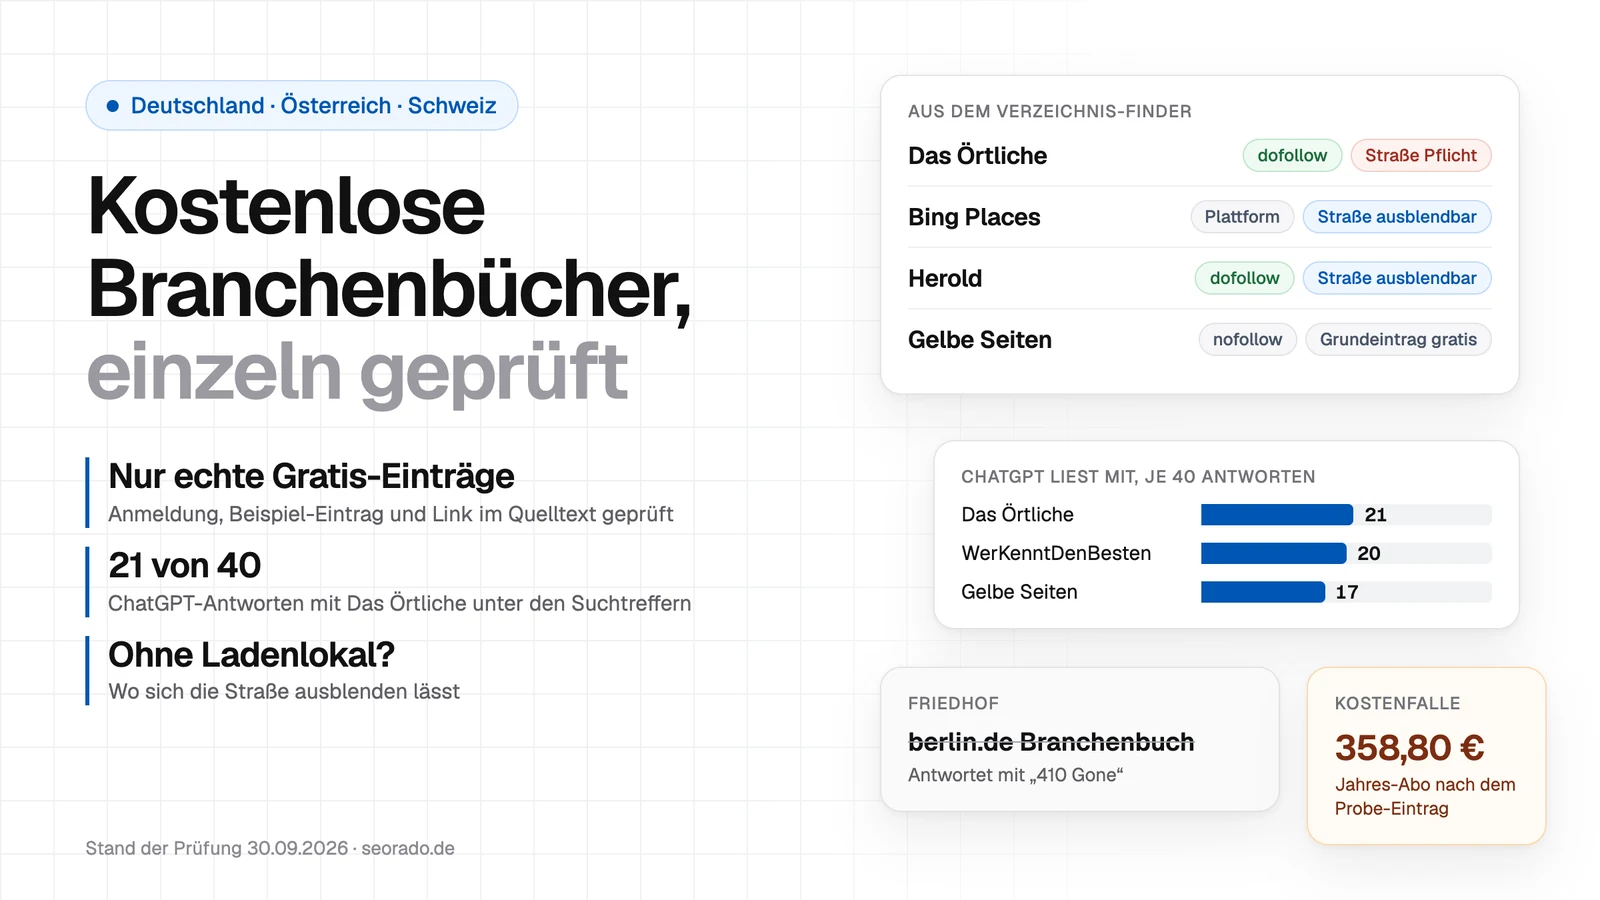
Task: Click the Stand der Prüfung 30.09.2026 footer
Action: coord(270,848)
